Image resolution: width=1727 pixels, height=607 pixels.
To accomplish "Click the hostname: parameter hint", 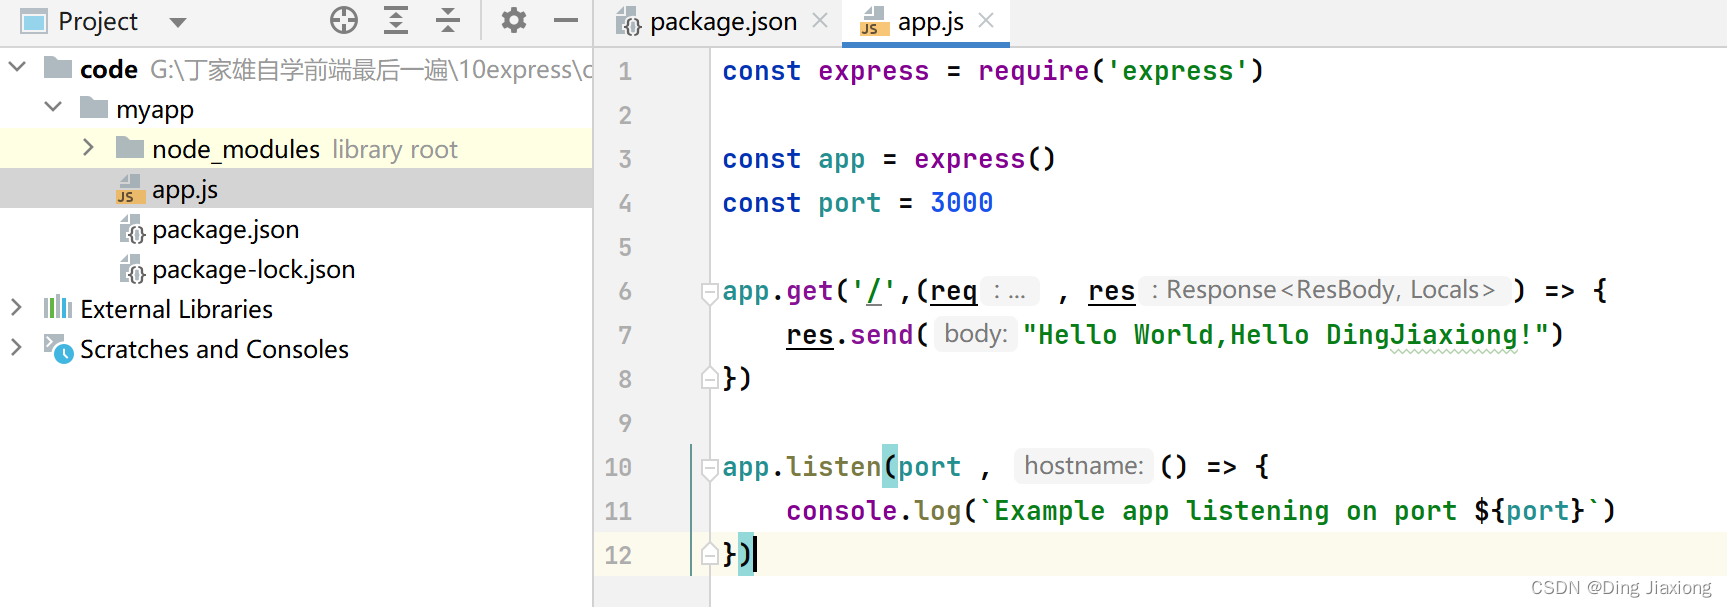I will click(1084, 466).
